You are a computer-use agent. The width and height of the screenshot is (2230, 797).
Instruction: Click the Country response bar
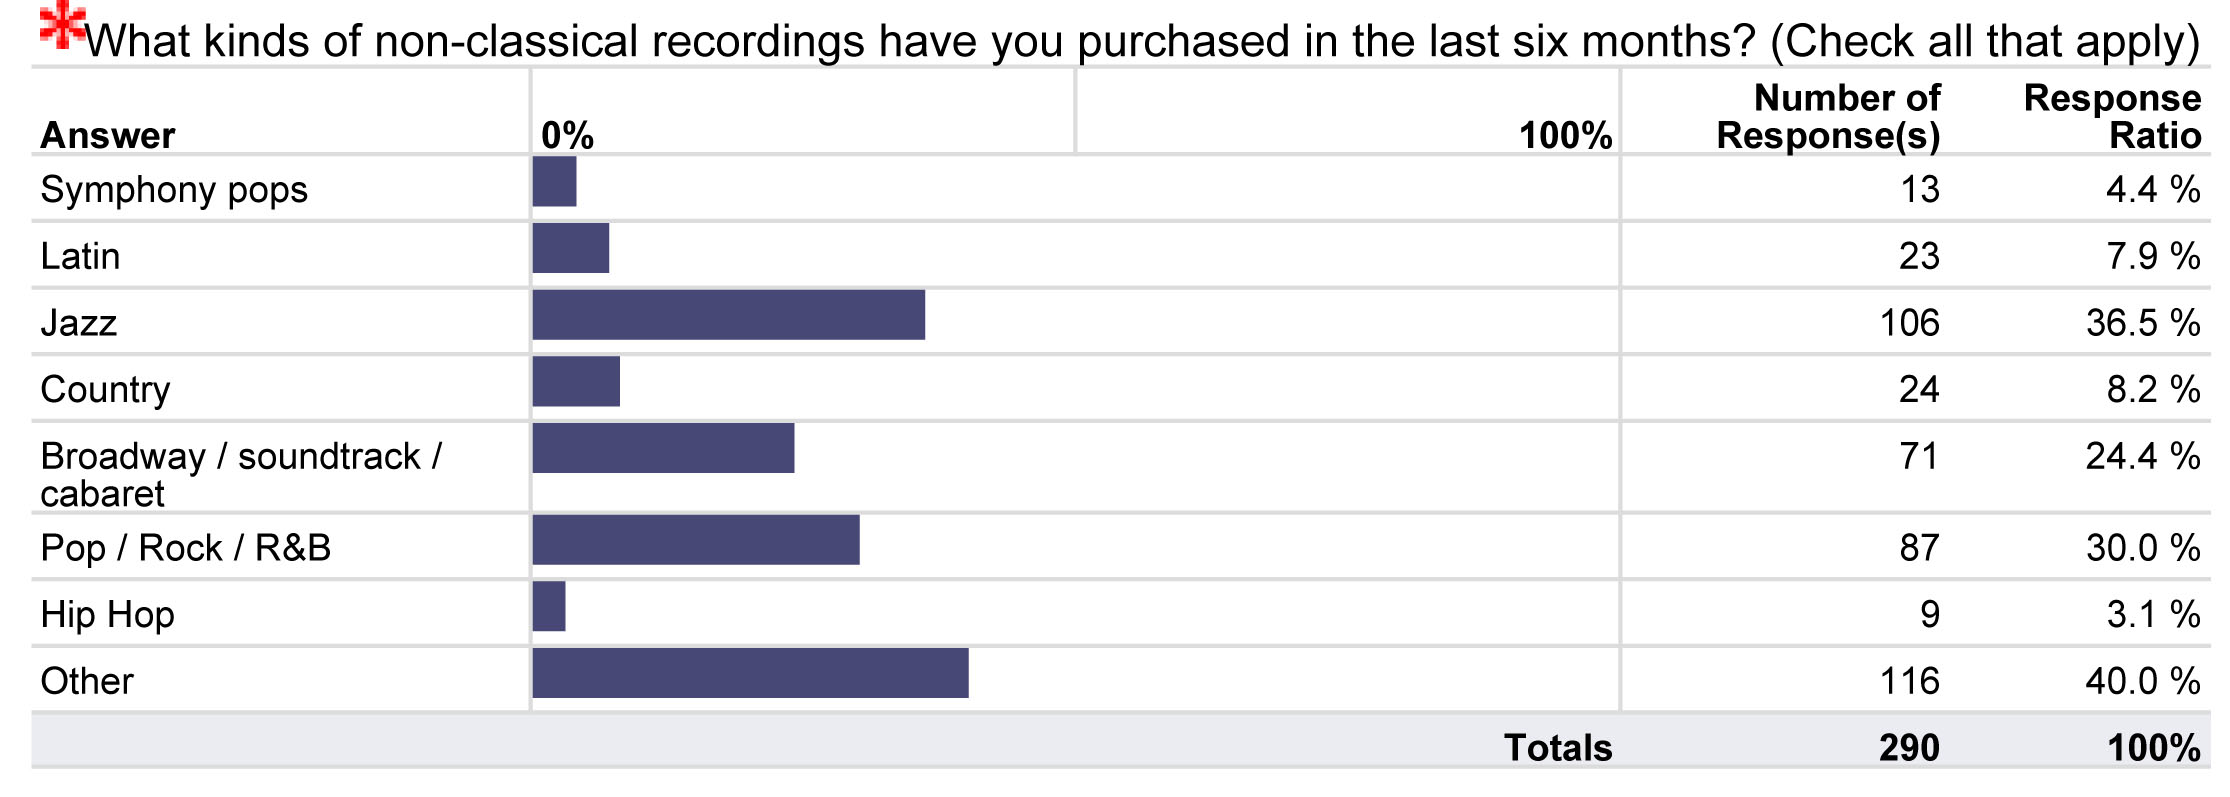[x=576, y=382]
